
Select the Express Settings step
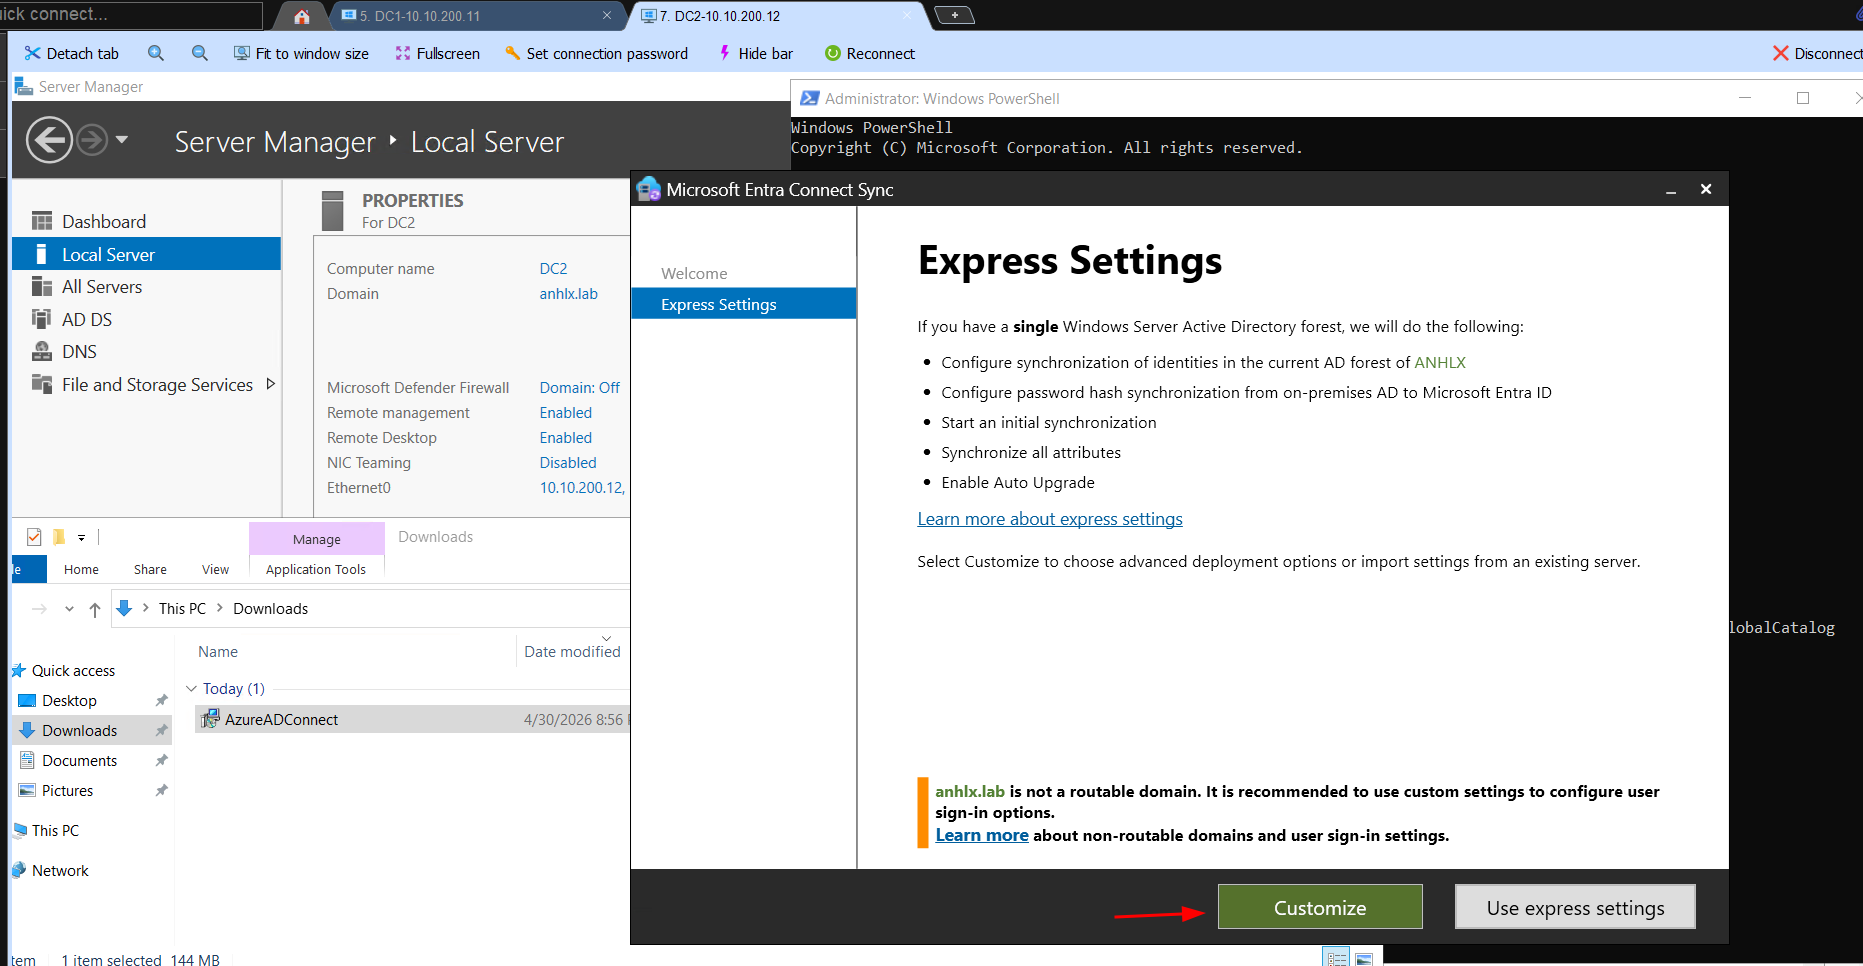tap(744, 304)
